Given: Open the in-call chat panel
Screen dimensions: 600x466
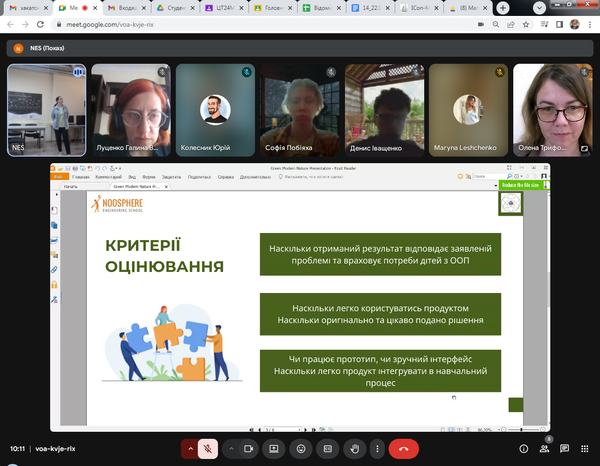Looking at the screenshot, I should tap(565, 449).
